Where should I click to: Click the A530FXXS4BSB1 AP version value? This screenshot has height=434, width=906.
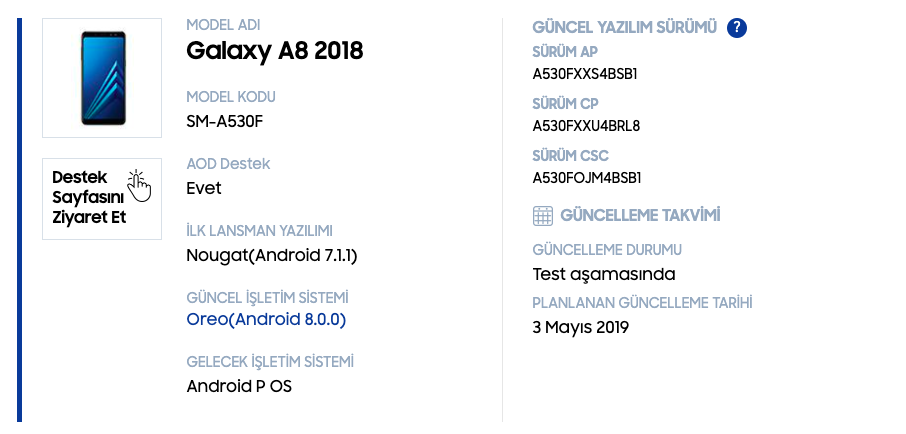(x=585, y=74)
